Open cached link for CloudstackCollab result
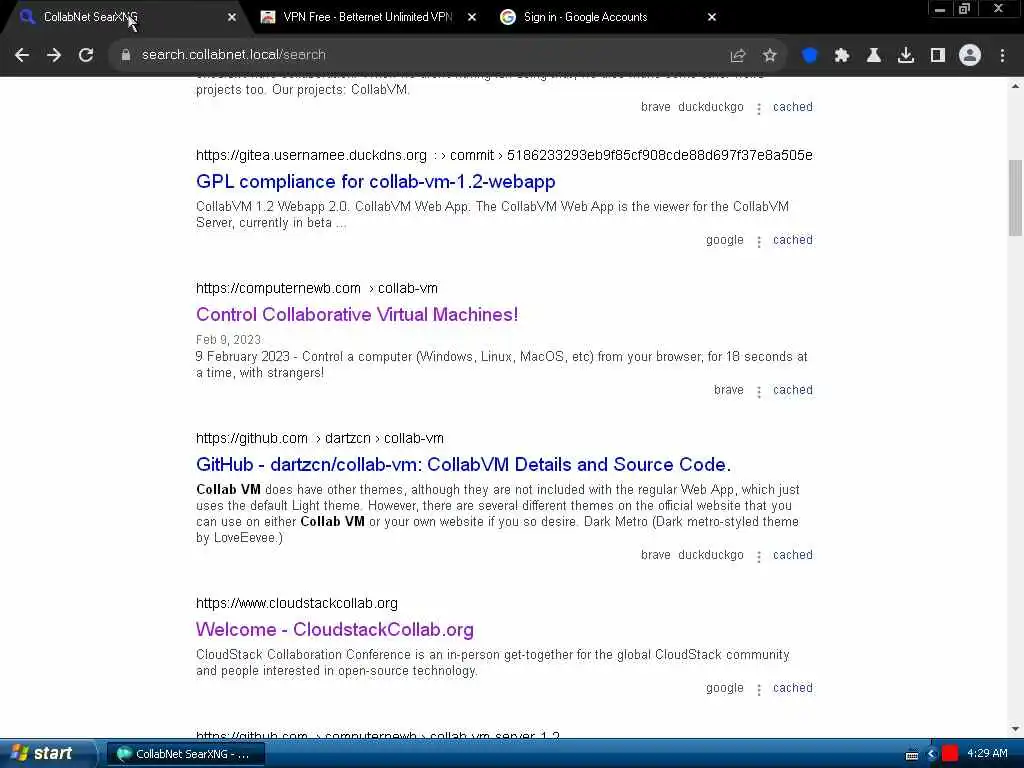1024x768 pixels. [x=793, y=688]
